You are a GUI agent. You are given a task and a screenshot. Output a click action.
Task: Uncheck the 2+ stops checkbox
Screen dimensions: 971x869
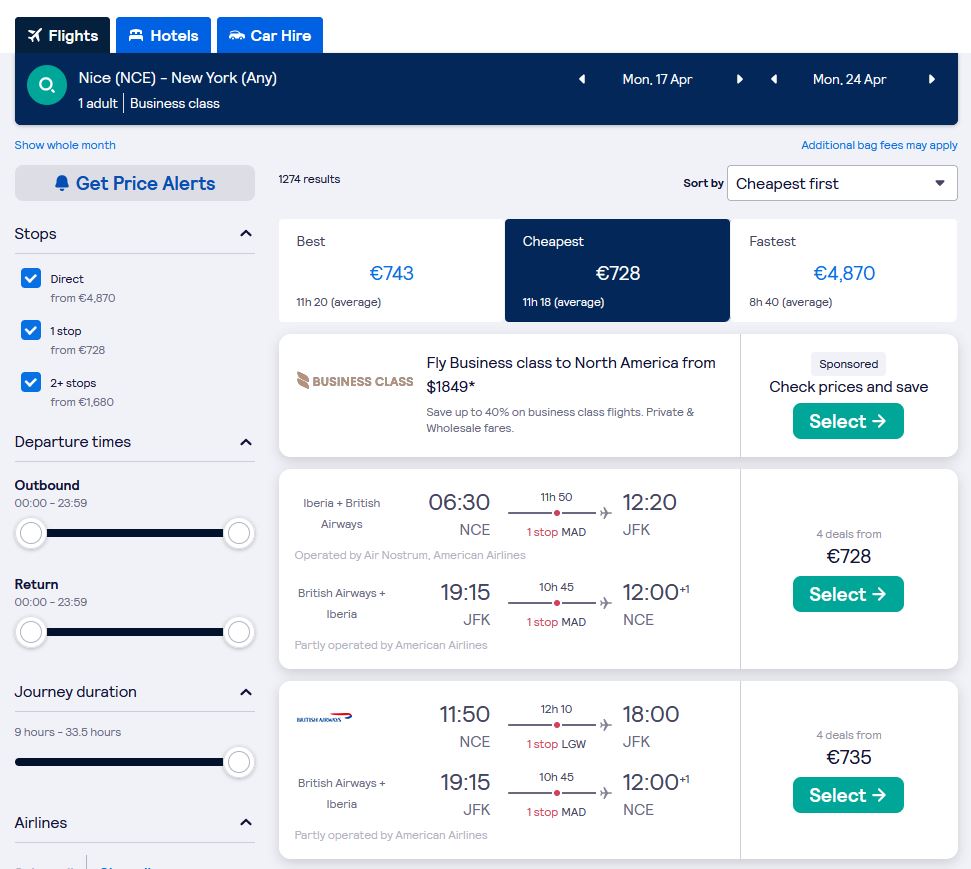coord(31,382)
